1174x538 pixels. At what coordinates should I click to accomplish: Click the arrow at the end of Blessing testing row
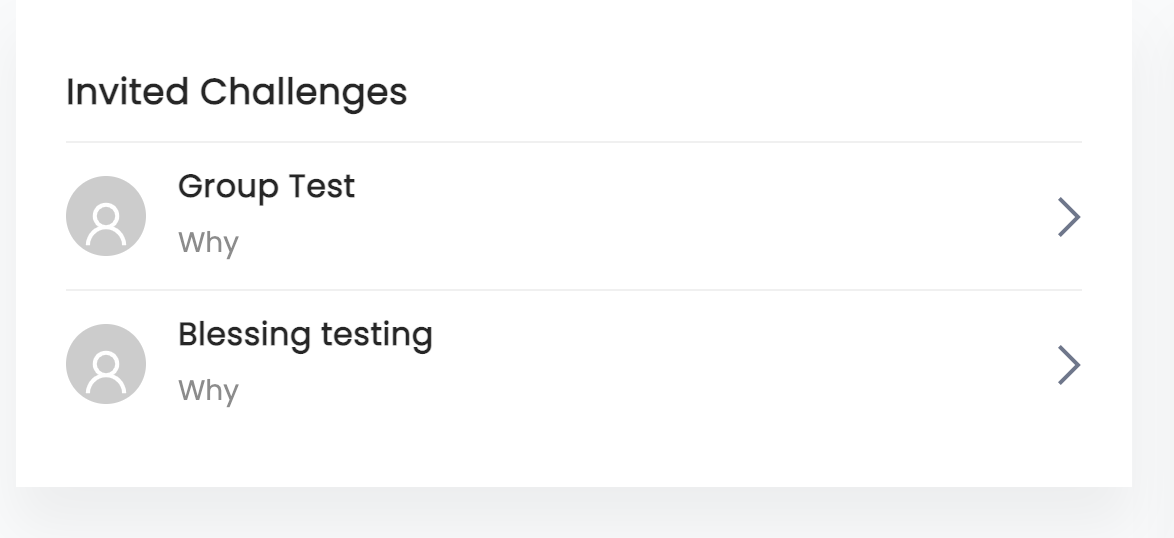coord(1069,365)
